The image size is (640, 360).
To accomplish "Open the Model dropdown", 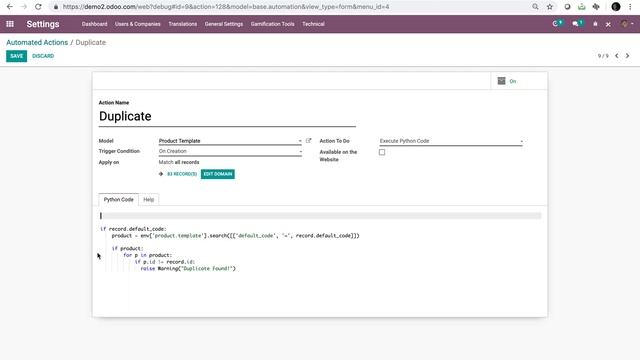I will pyautogui.click(x=230, y=141).
